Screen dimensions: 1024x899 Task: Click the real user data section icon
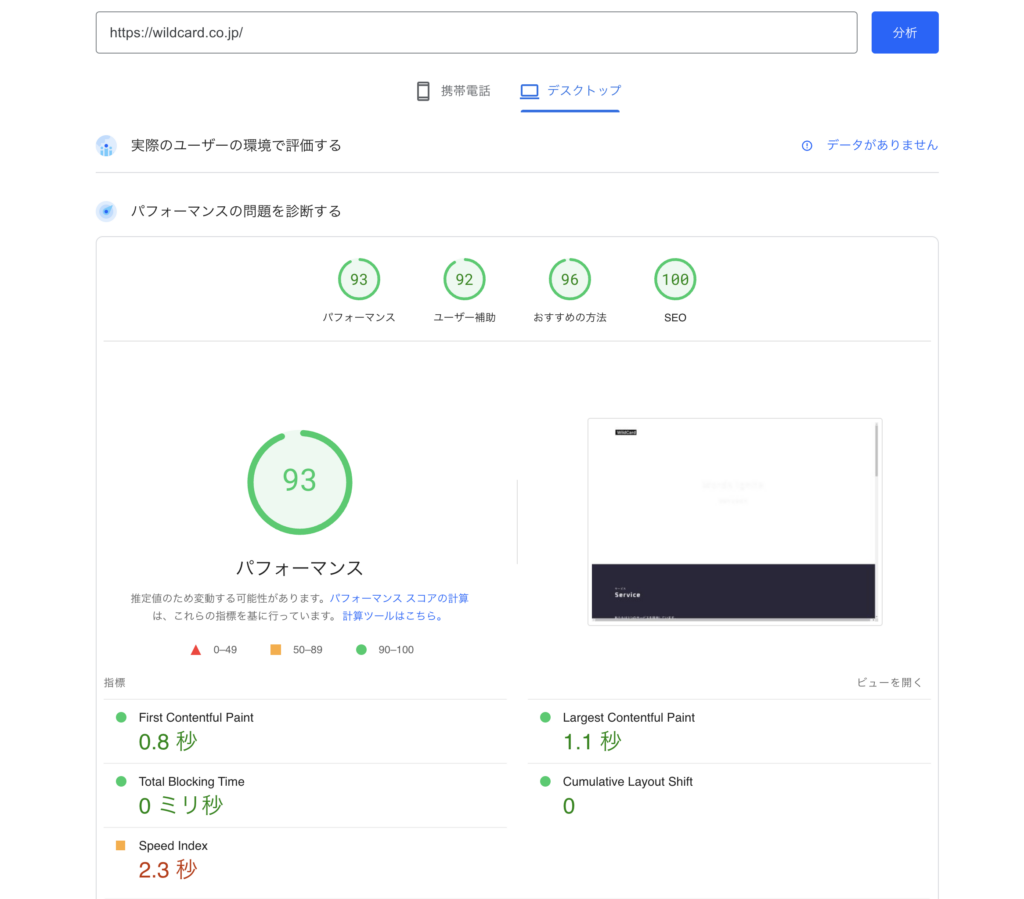[106, 146]
